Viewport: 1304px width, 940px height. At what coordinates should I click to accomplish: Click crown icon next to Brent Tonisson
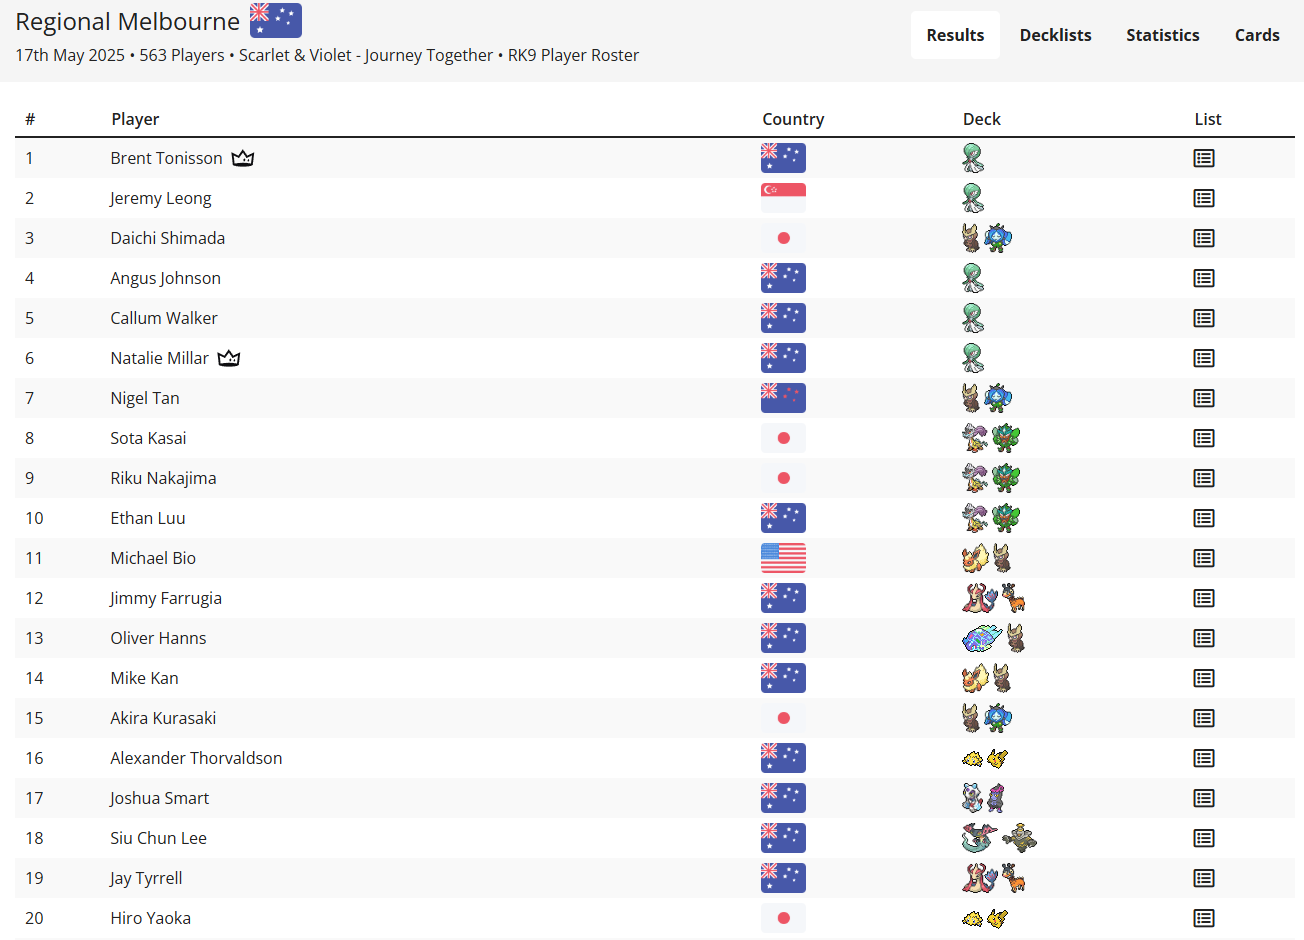coord(243,158)
